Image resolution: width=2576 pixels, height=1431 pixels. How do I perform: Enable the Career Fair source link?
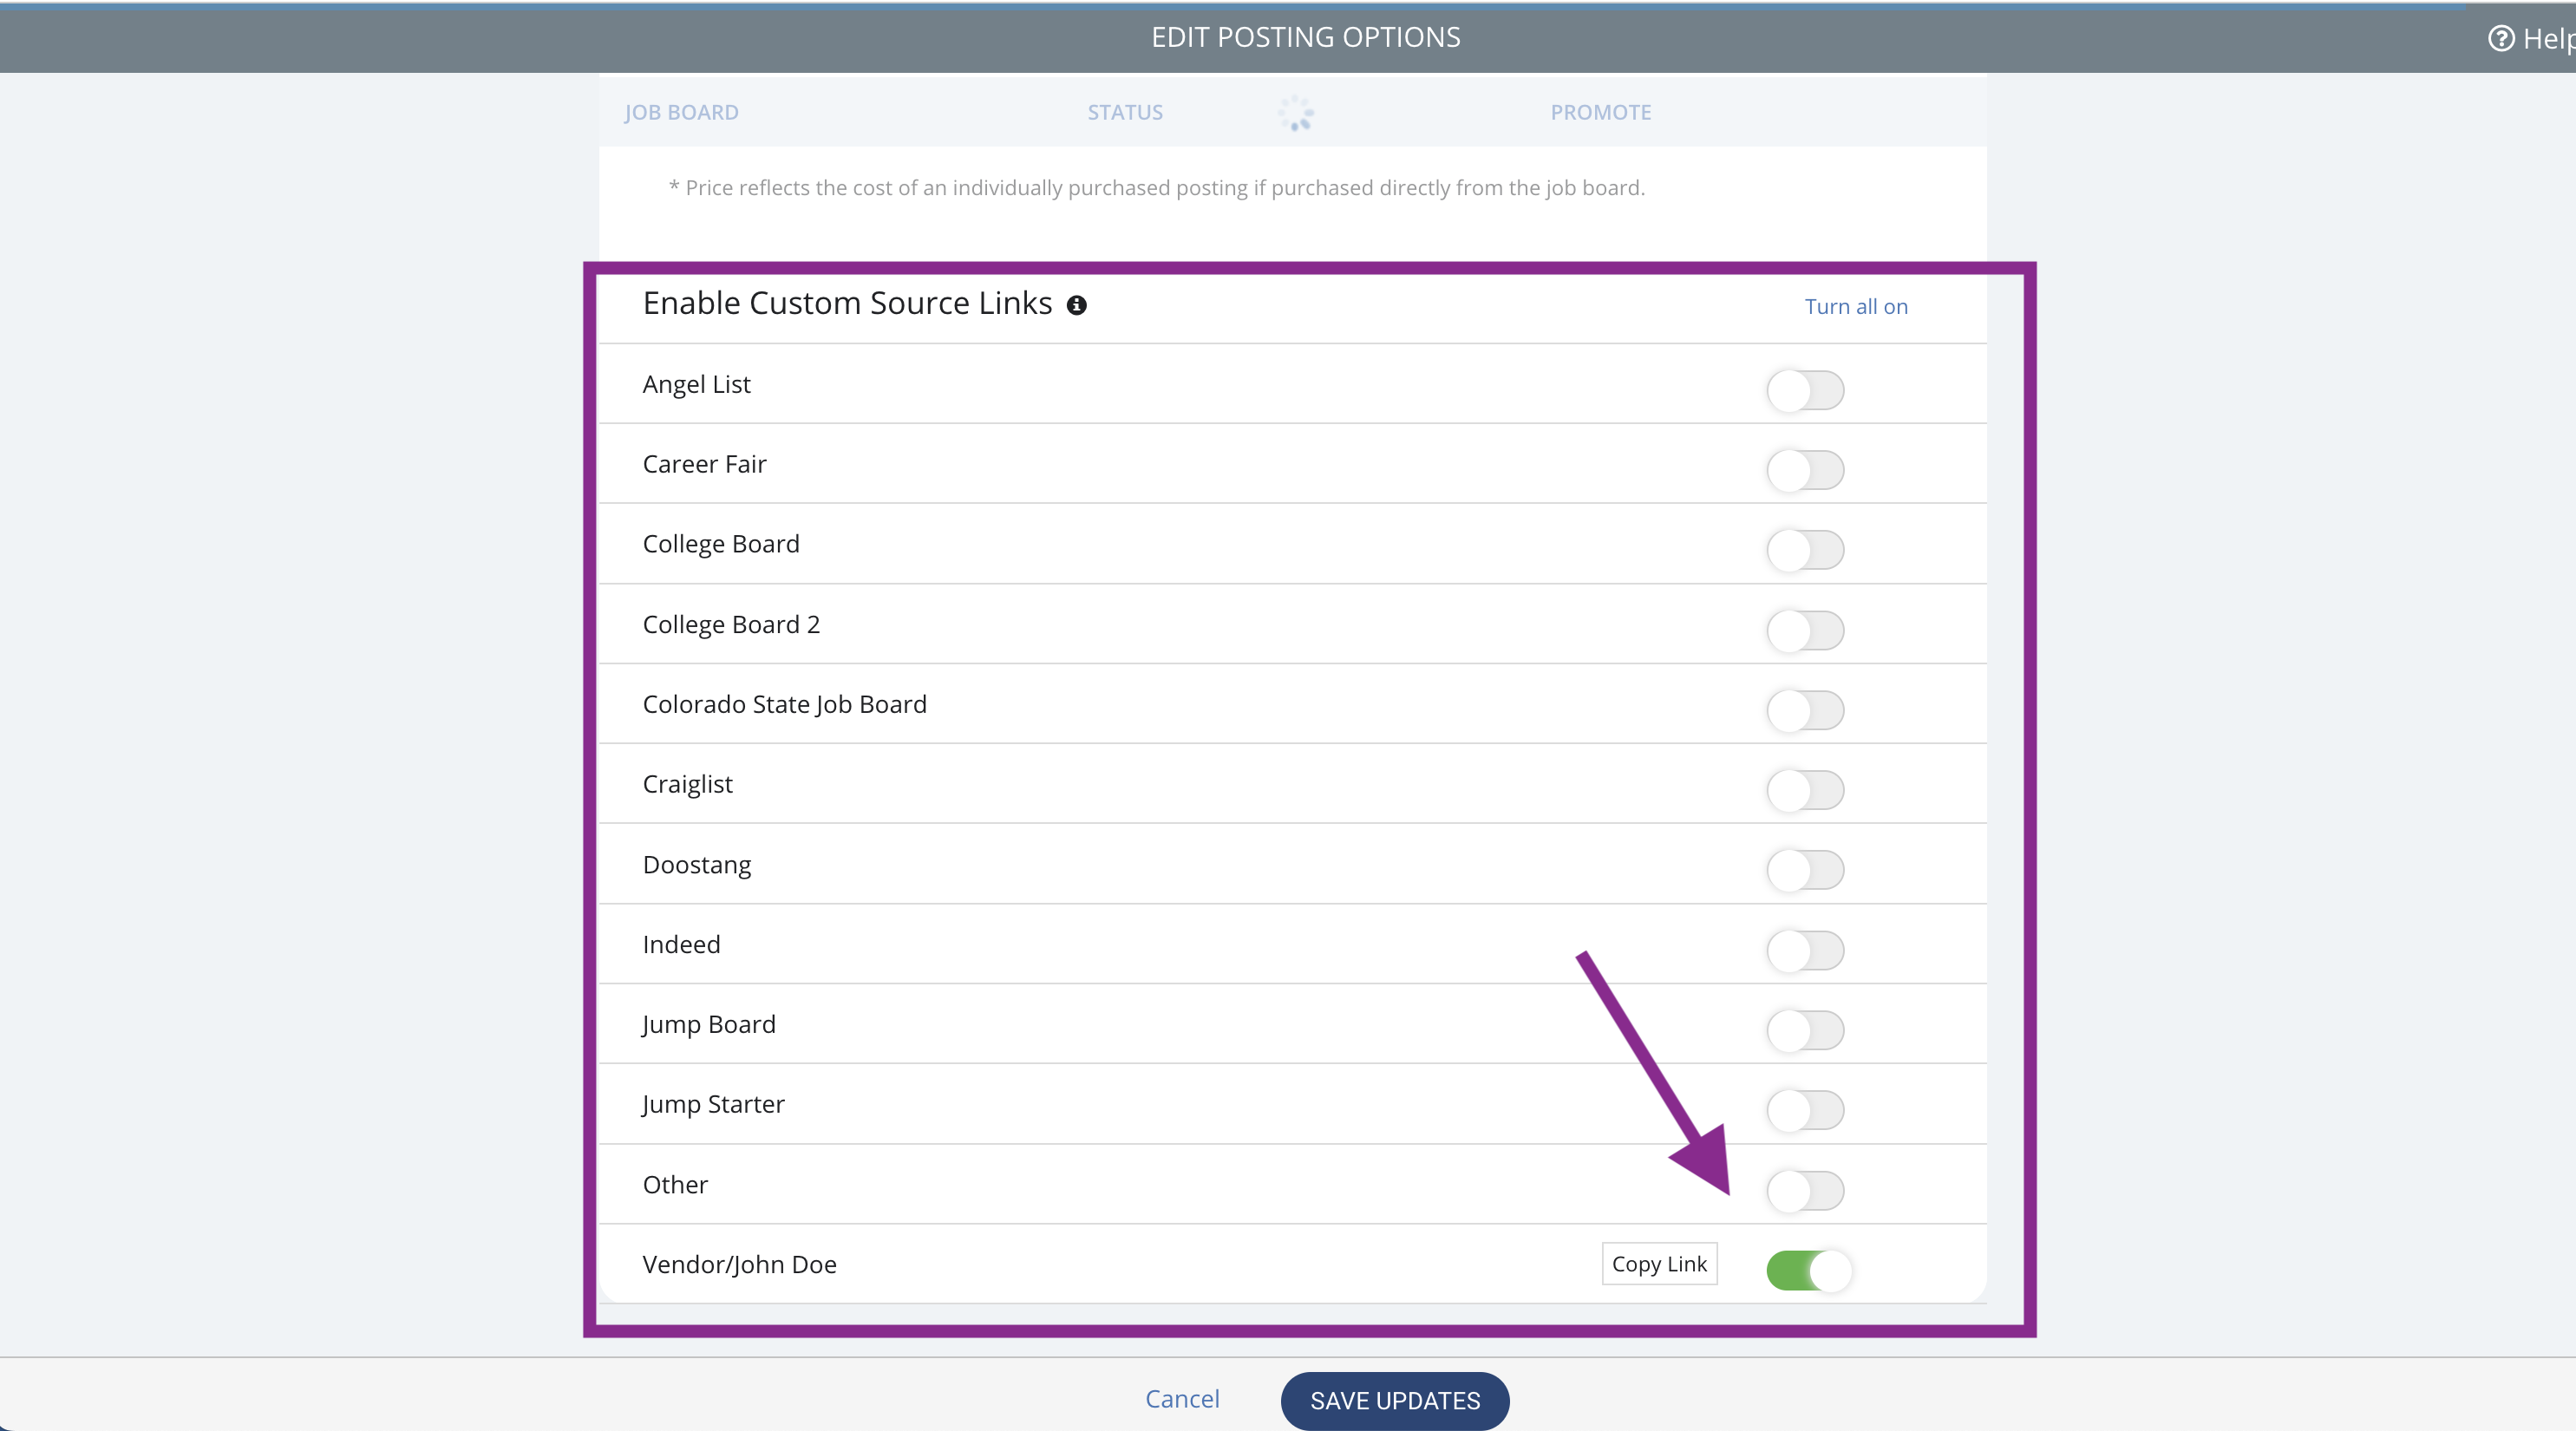point(1805,470)
